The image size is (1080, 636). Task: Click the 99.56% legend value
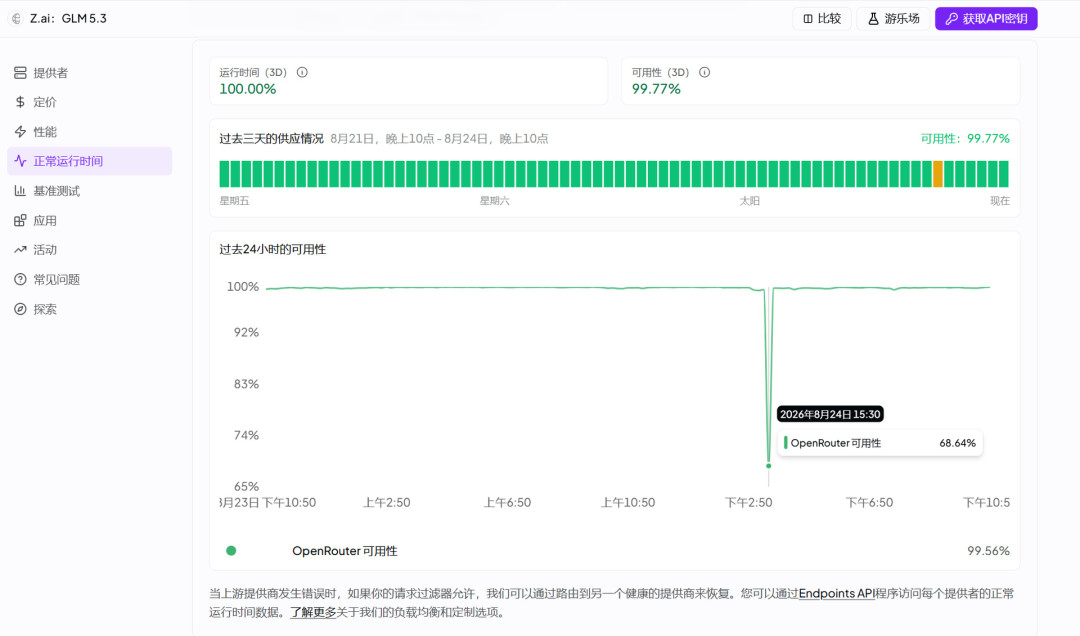[x=988, y=551]
